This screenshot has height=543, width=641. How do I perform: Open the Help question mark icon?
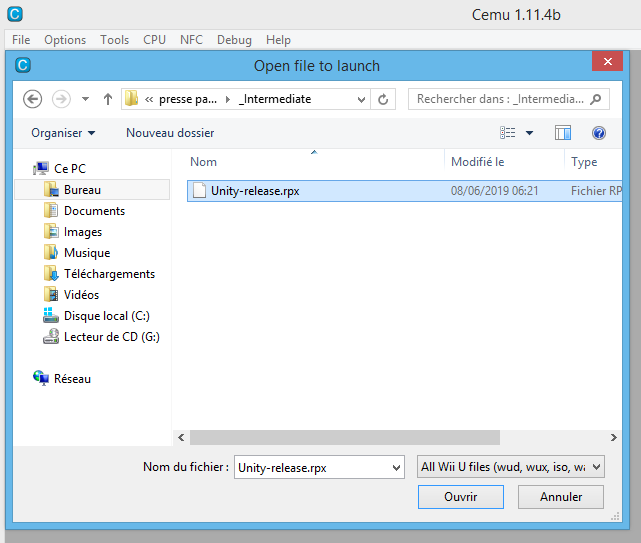[599, 133]
